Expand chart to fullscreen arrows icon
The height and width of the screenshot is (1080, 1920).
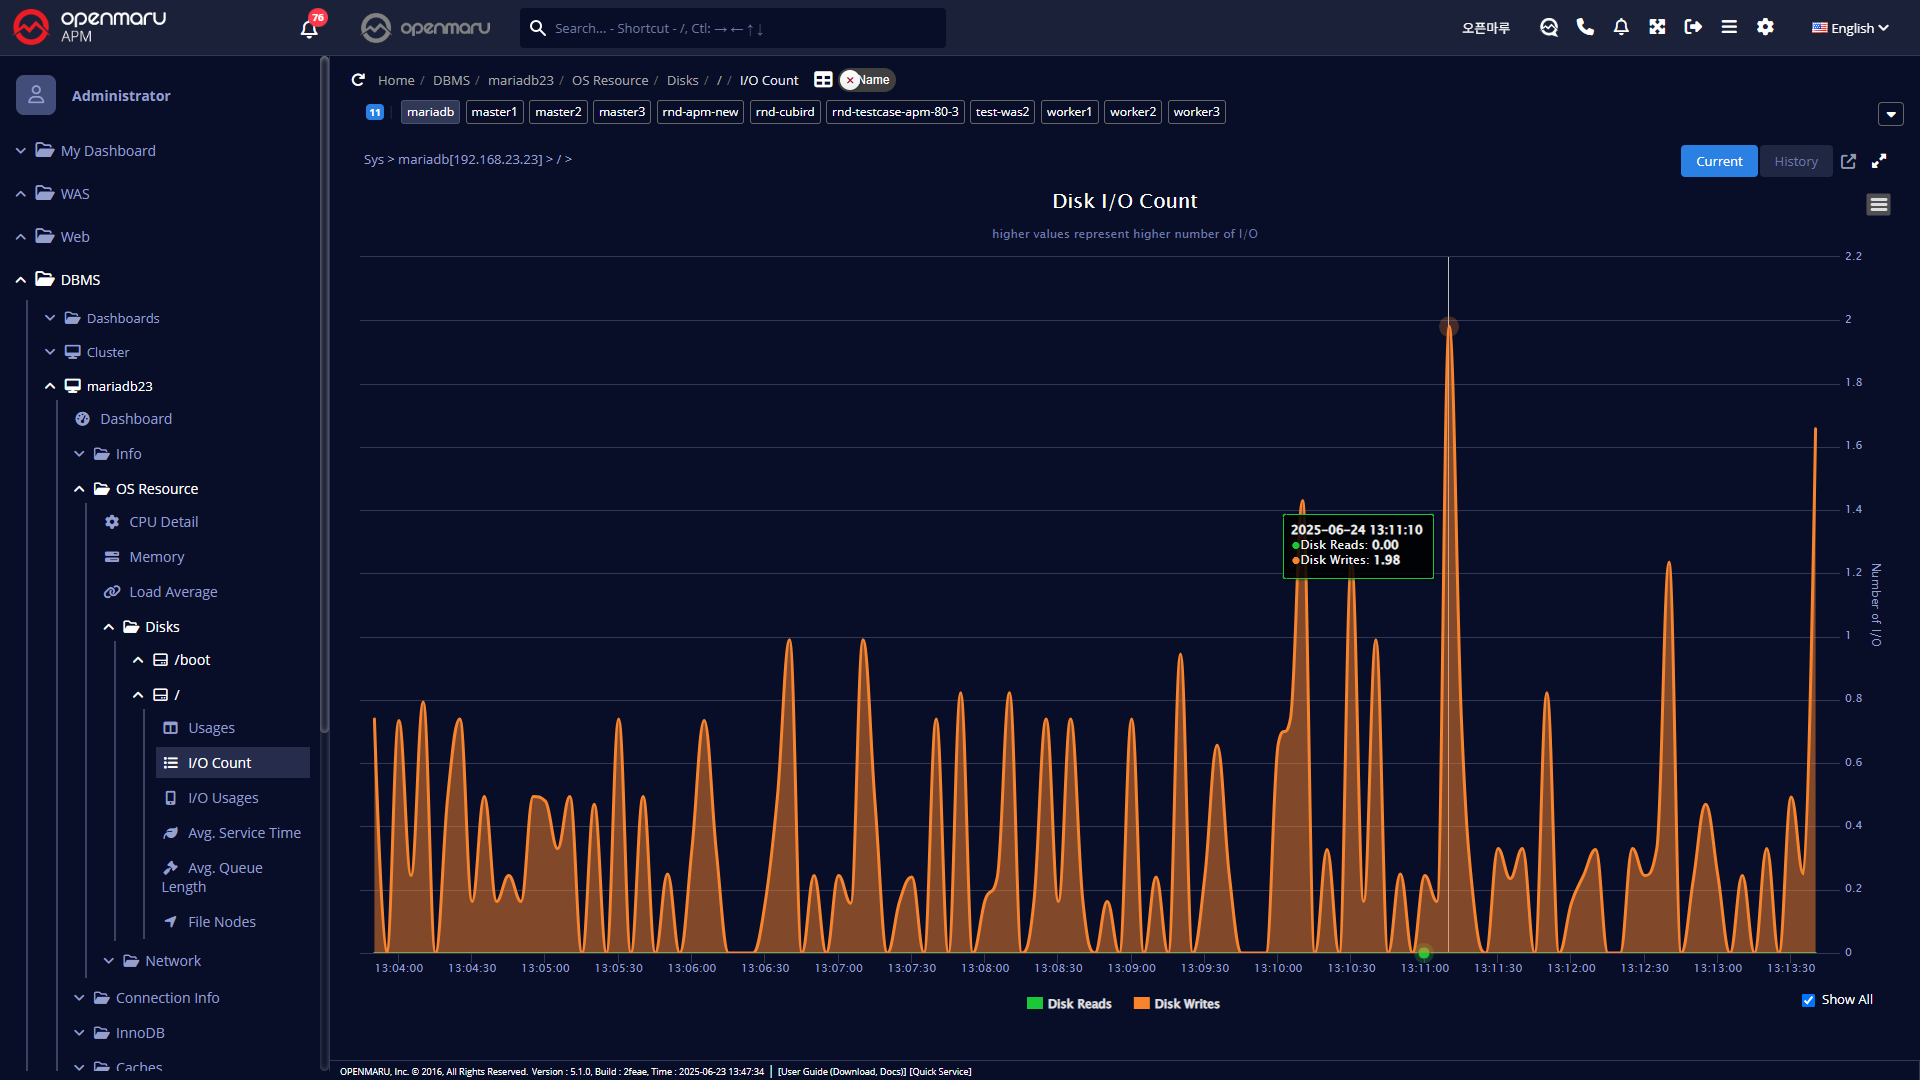pos(1879,161)
